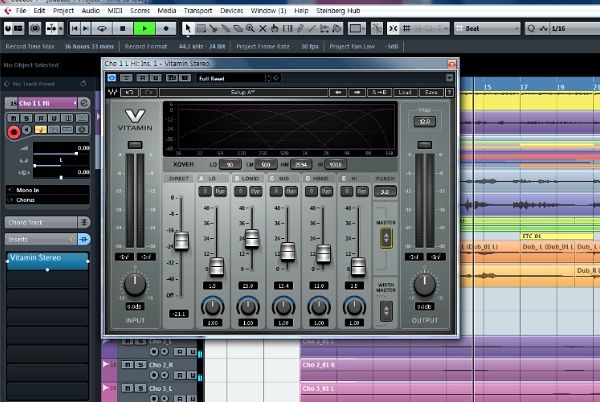600x402 pixels.
Task: Stop the transport
Action: [x=123, y=28]
